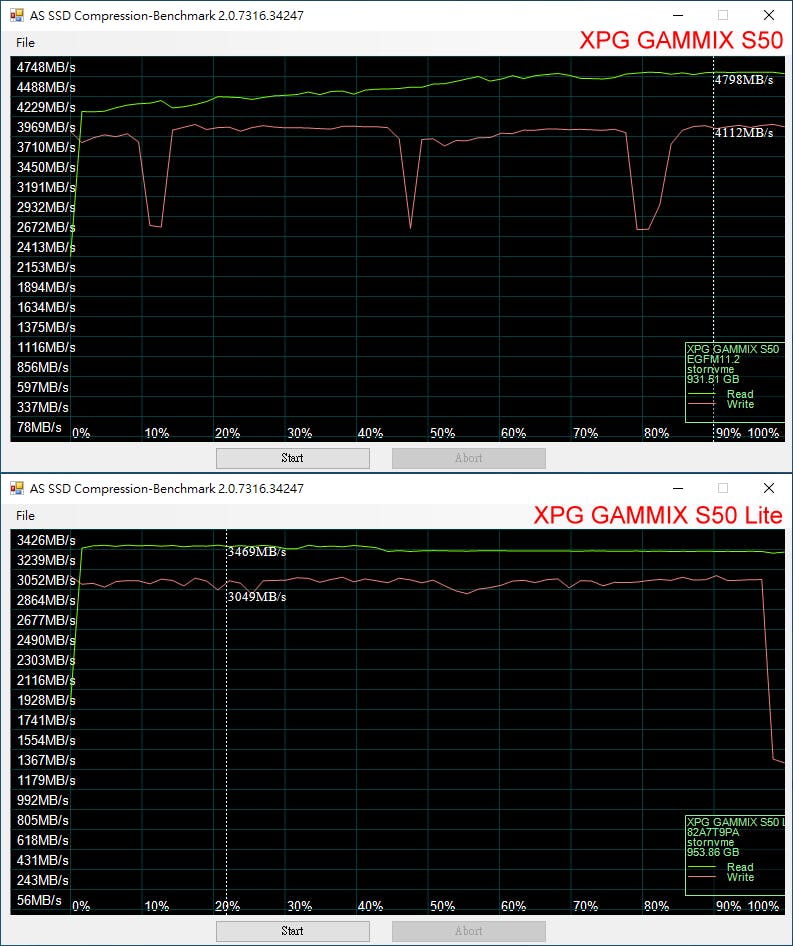This screenshot has width=793, height=946.
Task: Click the 3049MB/s write value label
Action: point(256,597)
